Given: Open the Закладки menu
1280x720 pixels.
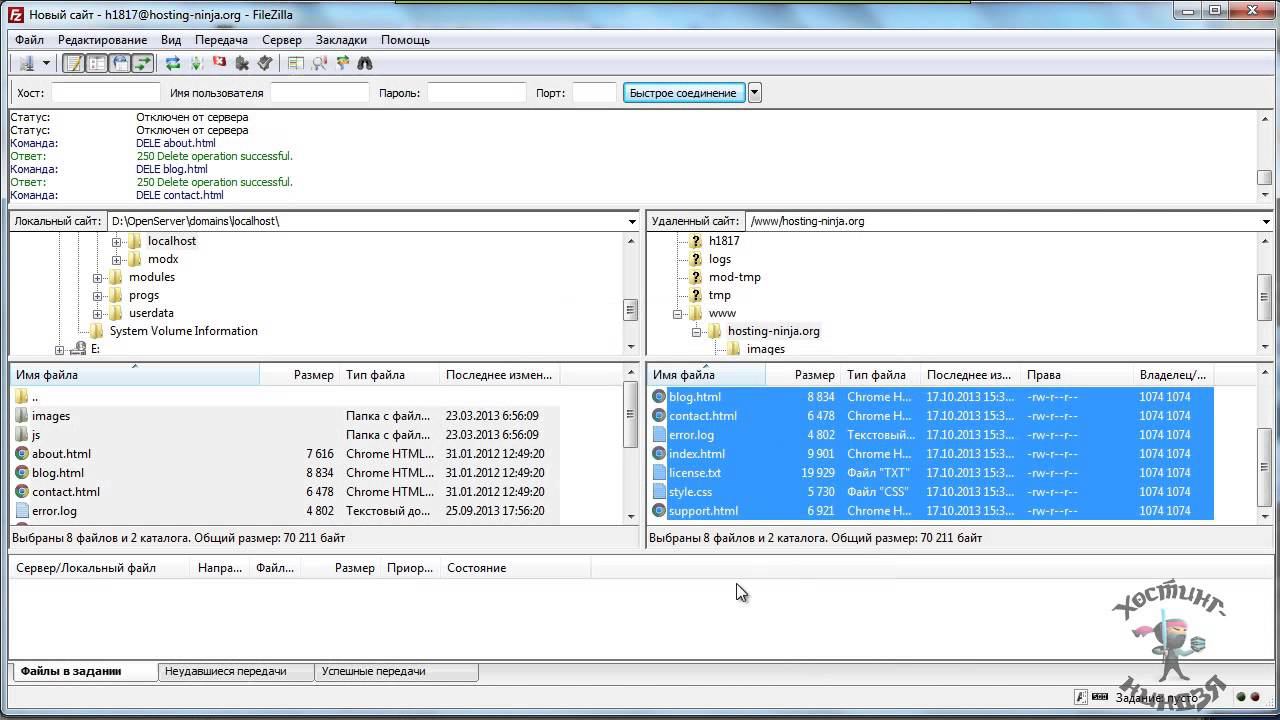Looking at the screenshot, I should (x=341, y=40).
